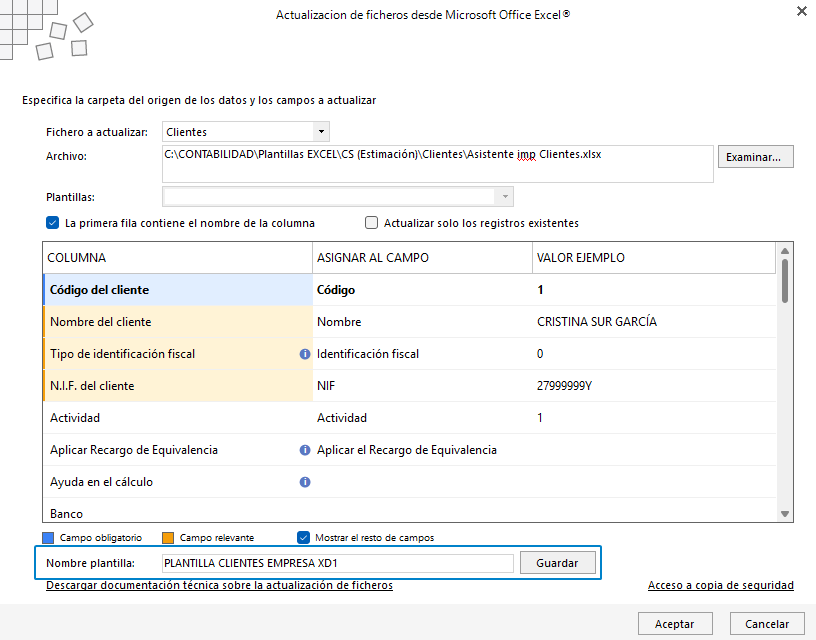Expand the Plantillas dropdown
The height and width of the screenshot is (640, 816).
505,197
